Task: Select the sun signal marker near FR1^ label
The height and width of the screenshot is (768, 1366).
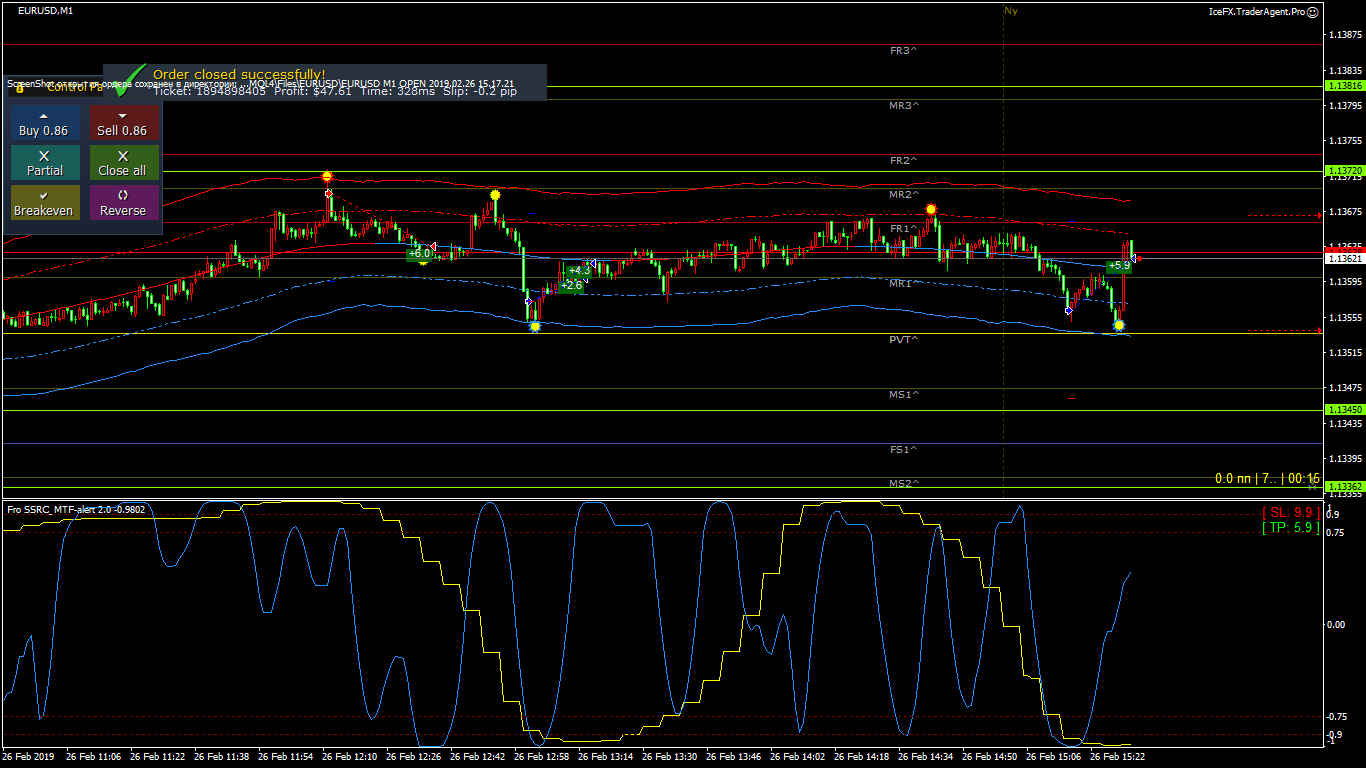Action: pyautogui.click(x=931, y=209)
